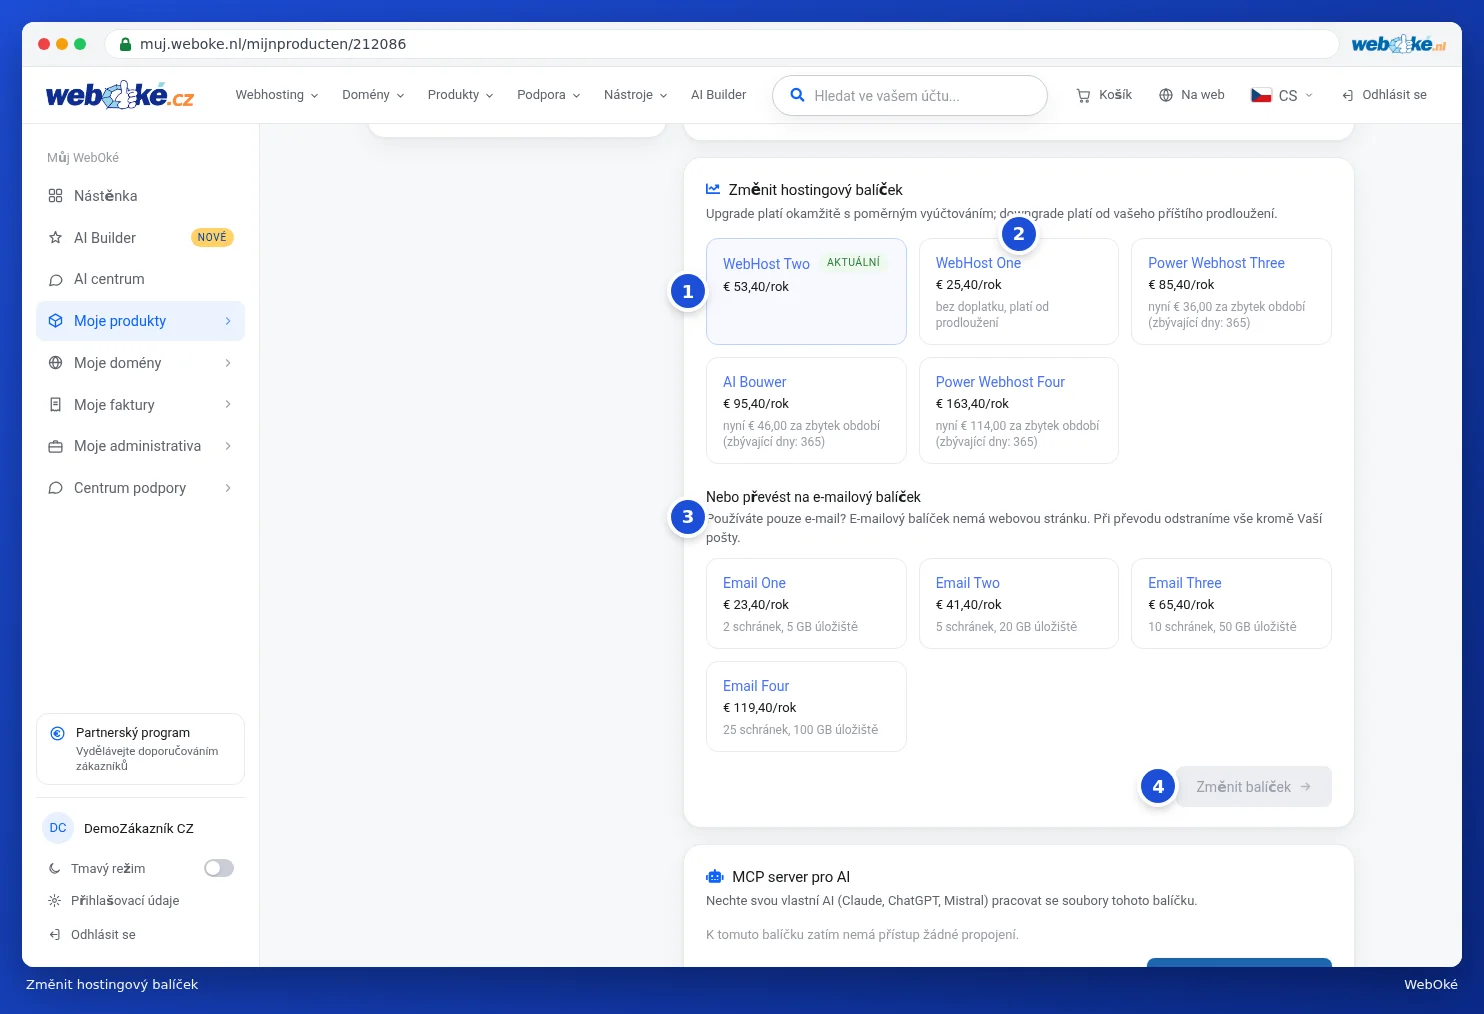Click the bubble icon for Centrum podpory

tap(55, 488)
